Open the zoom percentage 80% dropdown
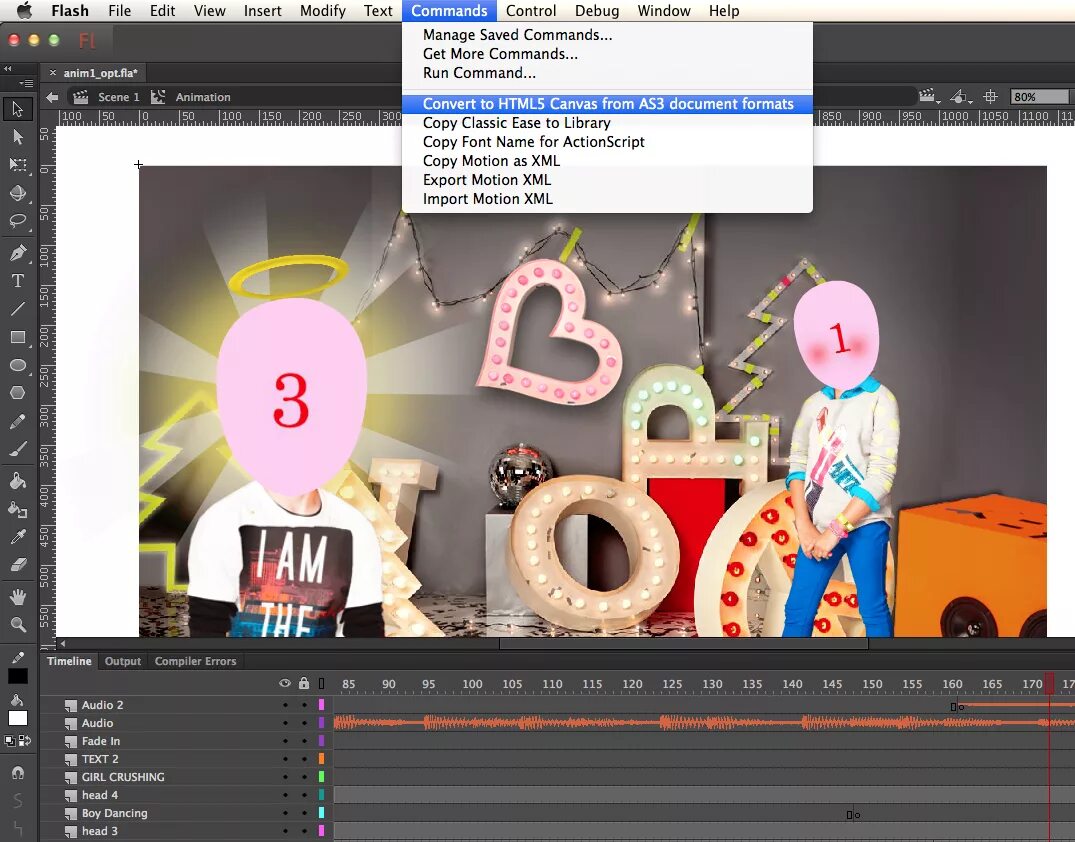The image size is (1075, 842). 1039,97
